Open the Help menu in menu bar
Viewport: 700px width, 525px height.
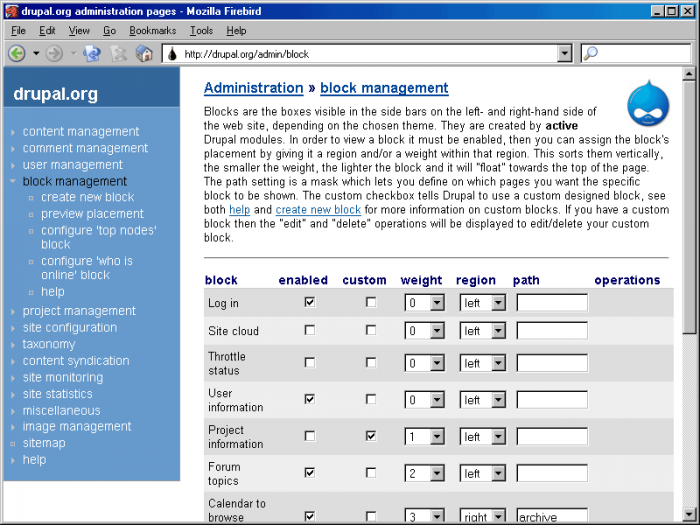[236, 30]
